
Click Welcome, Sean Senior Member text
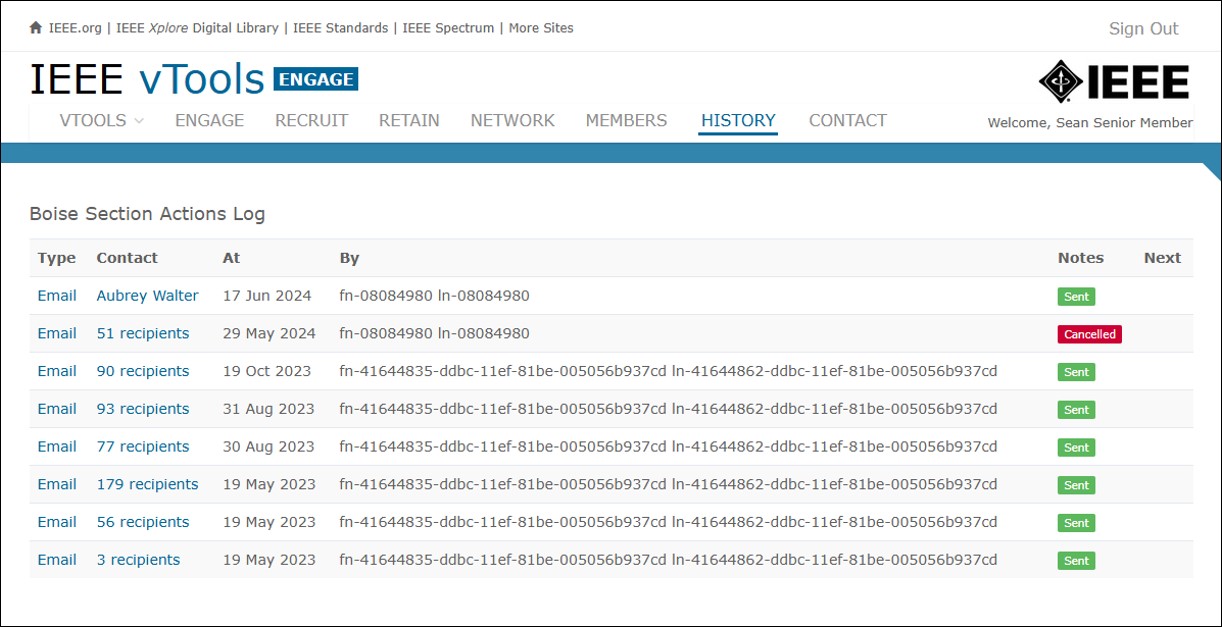click(x=1090, y=123)
